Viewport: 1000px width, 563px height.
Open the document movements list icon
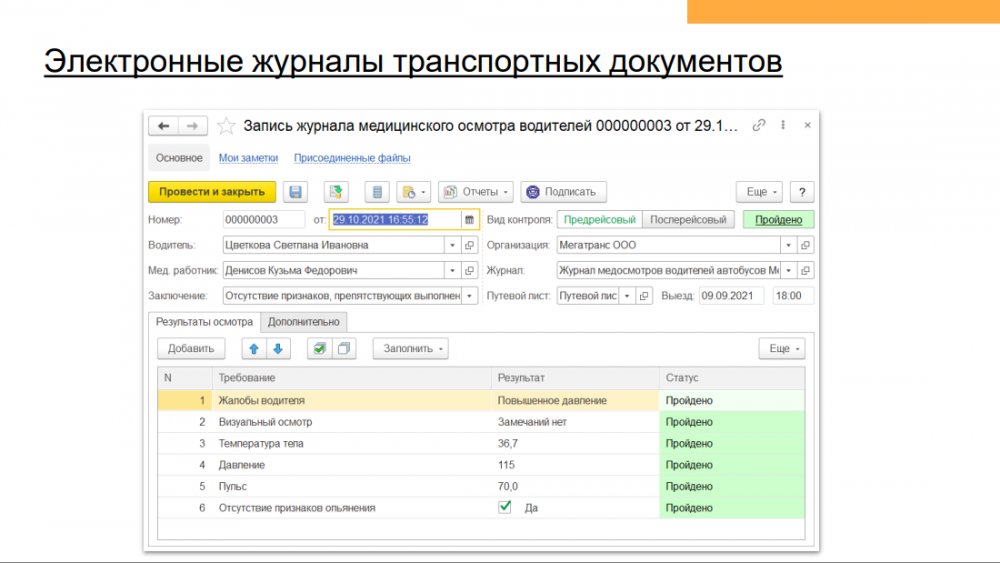376,192
